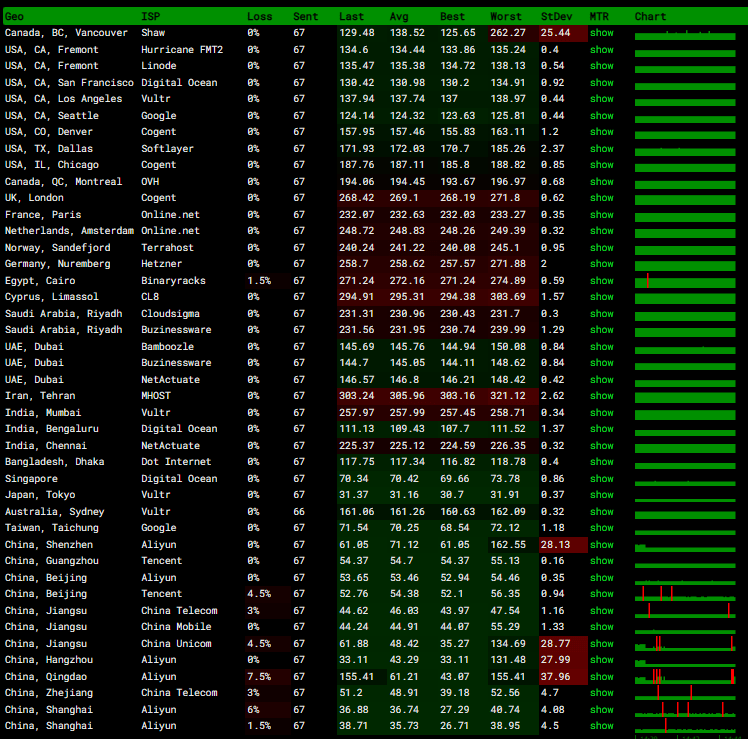
Task: Select Loss value 7.5% for Qingdao
Action: click(259, 677)
